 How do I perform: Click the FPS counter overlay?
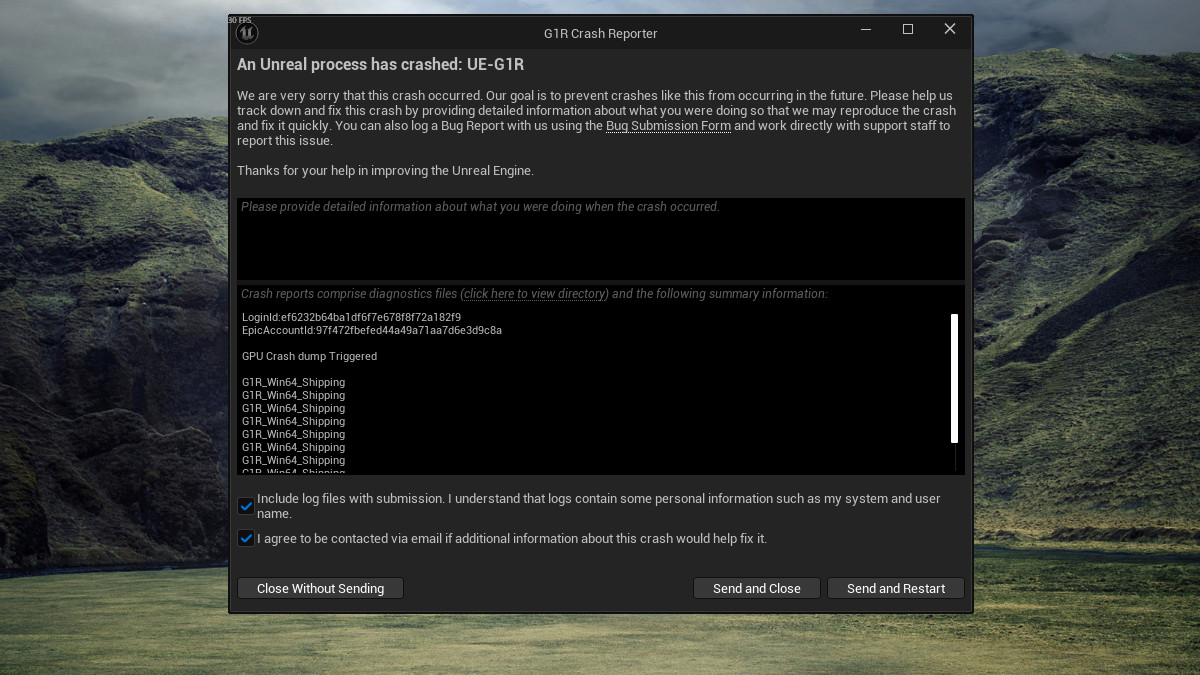tap(239, 20)
